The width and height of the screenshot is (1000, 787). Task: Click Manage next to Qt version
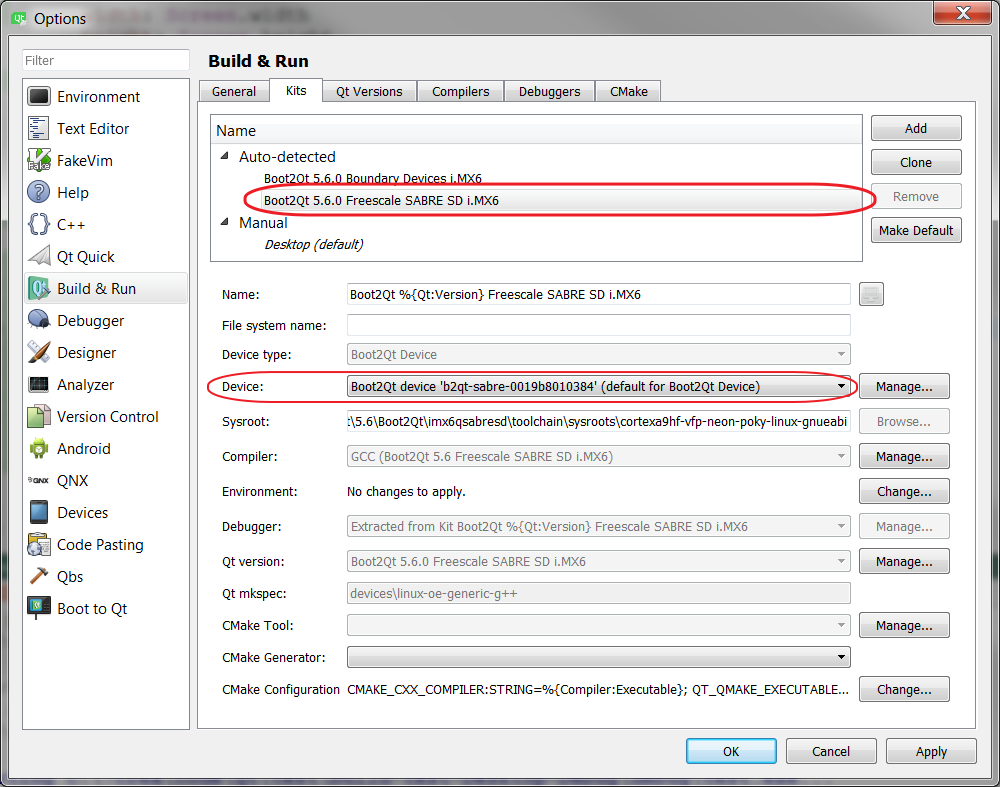click(904, 562)
